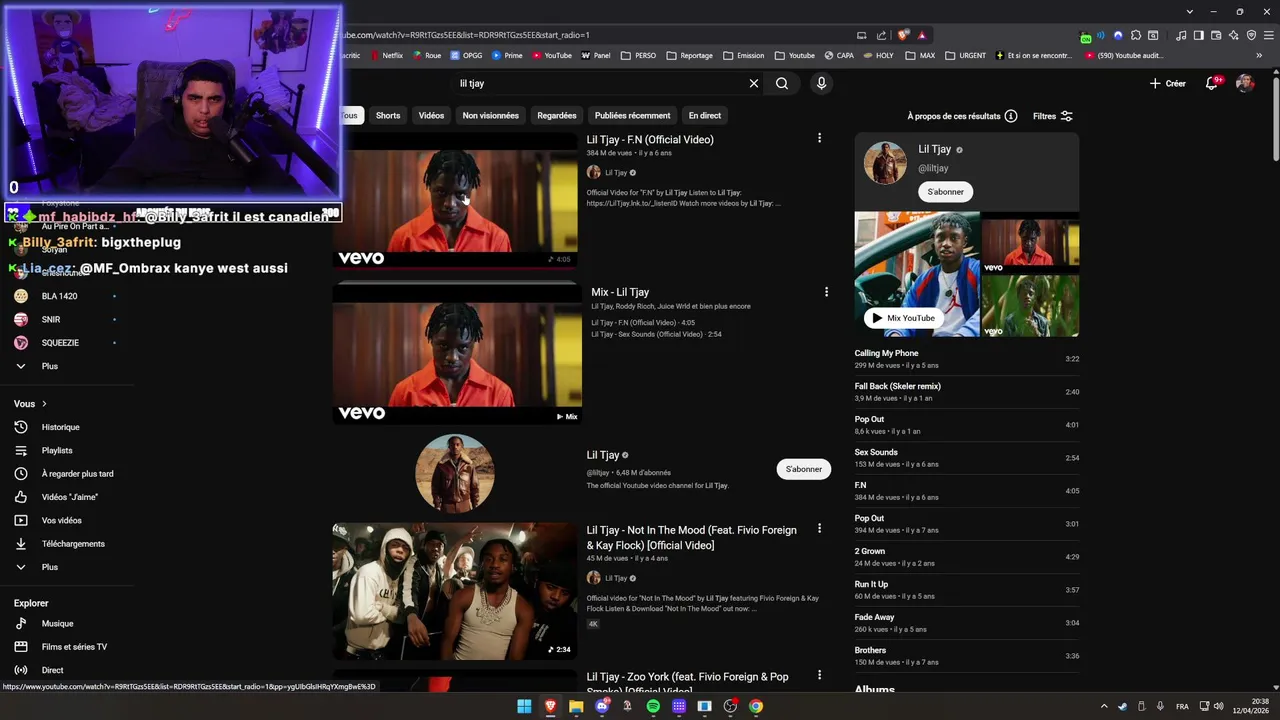This screenshot has height=720, width=1280.
Task: Open the account avatar menu
Action: pyautogui.click(x=1245, y=83)
